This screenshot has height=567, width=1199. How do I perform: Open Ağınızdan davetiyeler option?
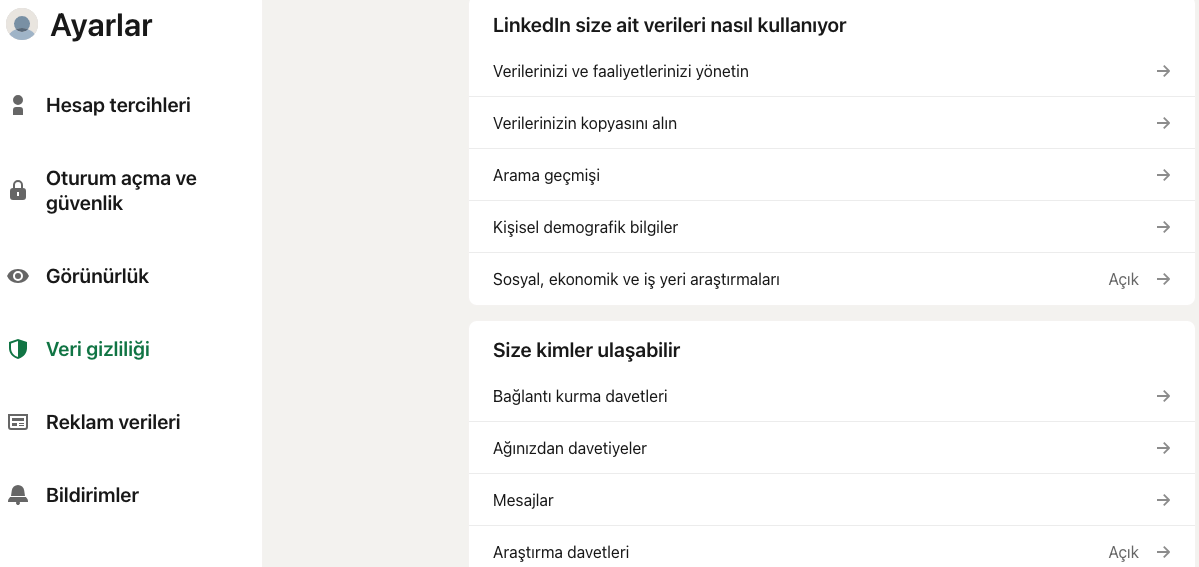(x=570, y=448)
